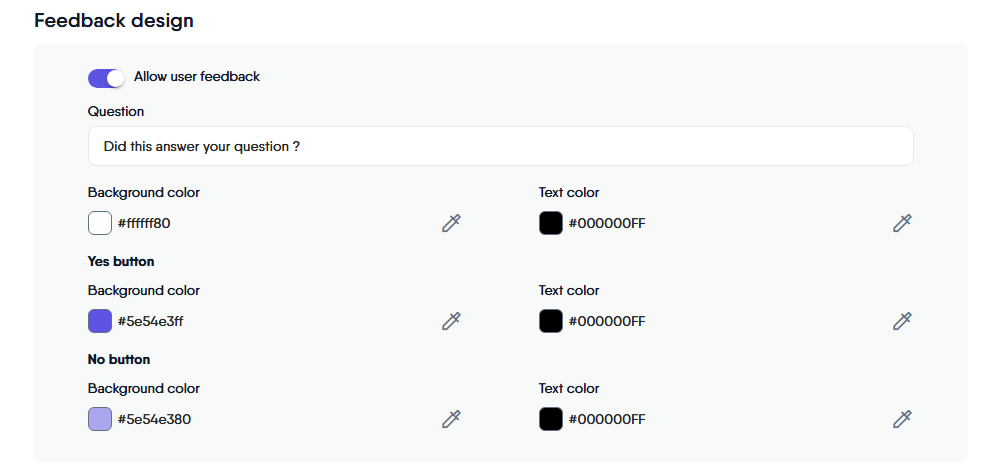Pick Yes button text color with eyedropper

[x=902, y=321]
